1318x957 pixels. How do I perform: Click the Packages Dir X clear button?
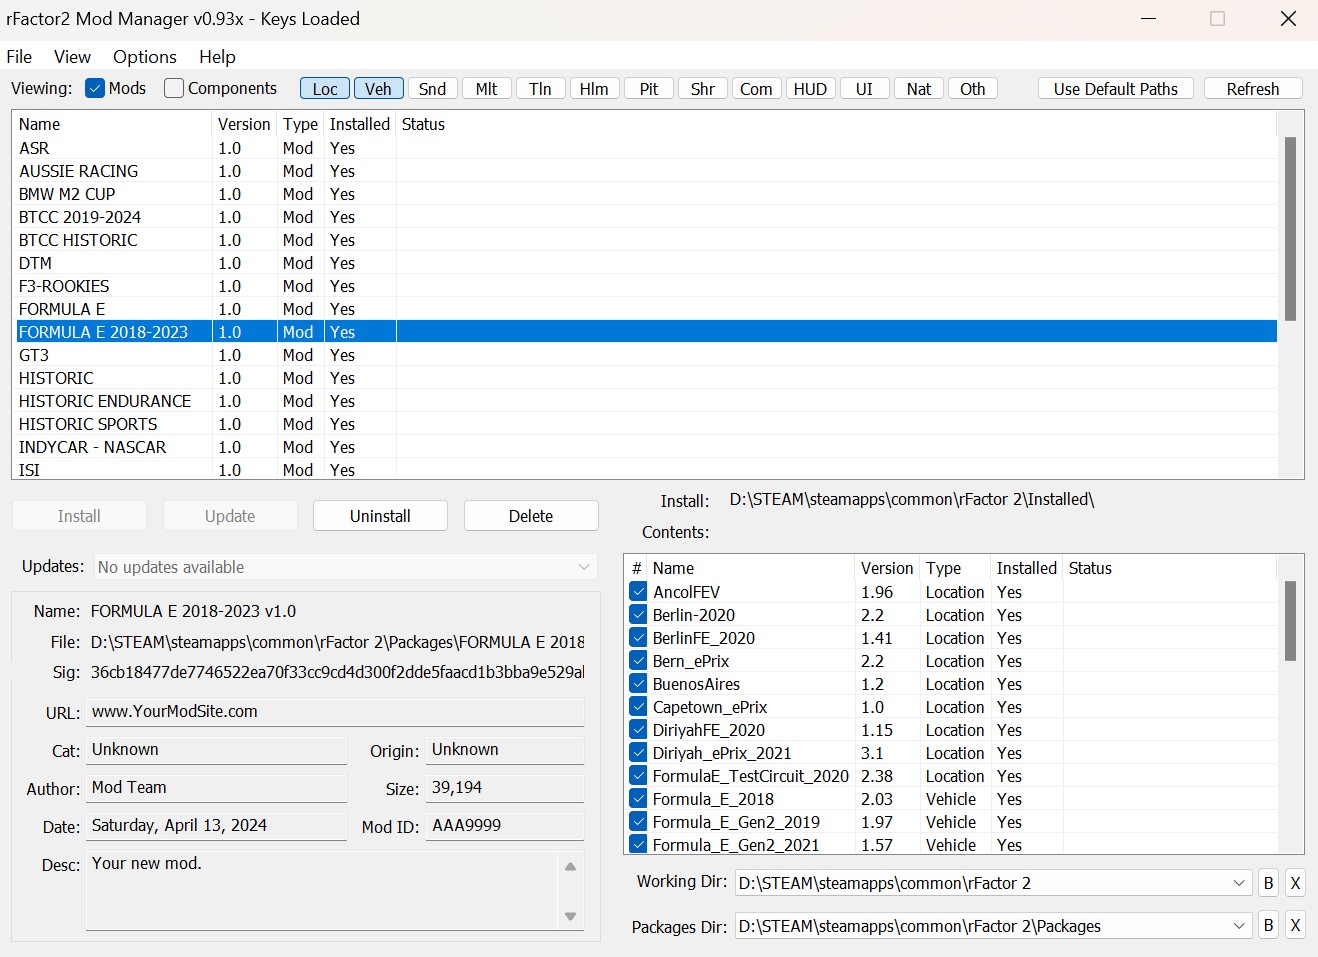1295,926
